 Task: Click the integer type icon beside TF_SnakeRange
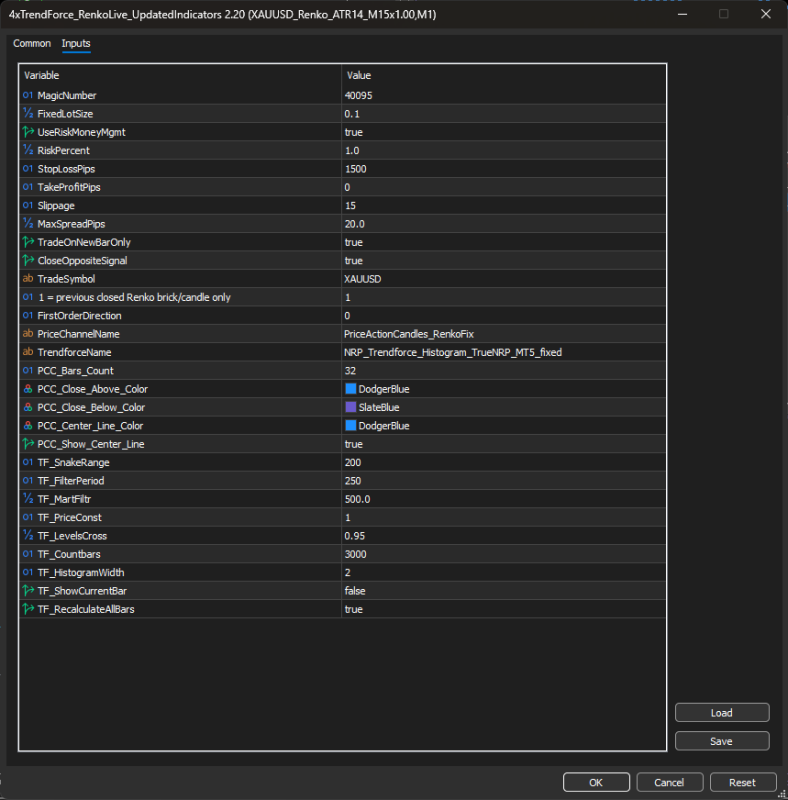(x=28, y=463)
